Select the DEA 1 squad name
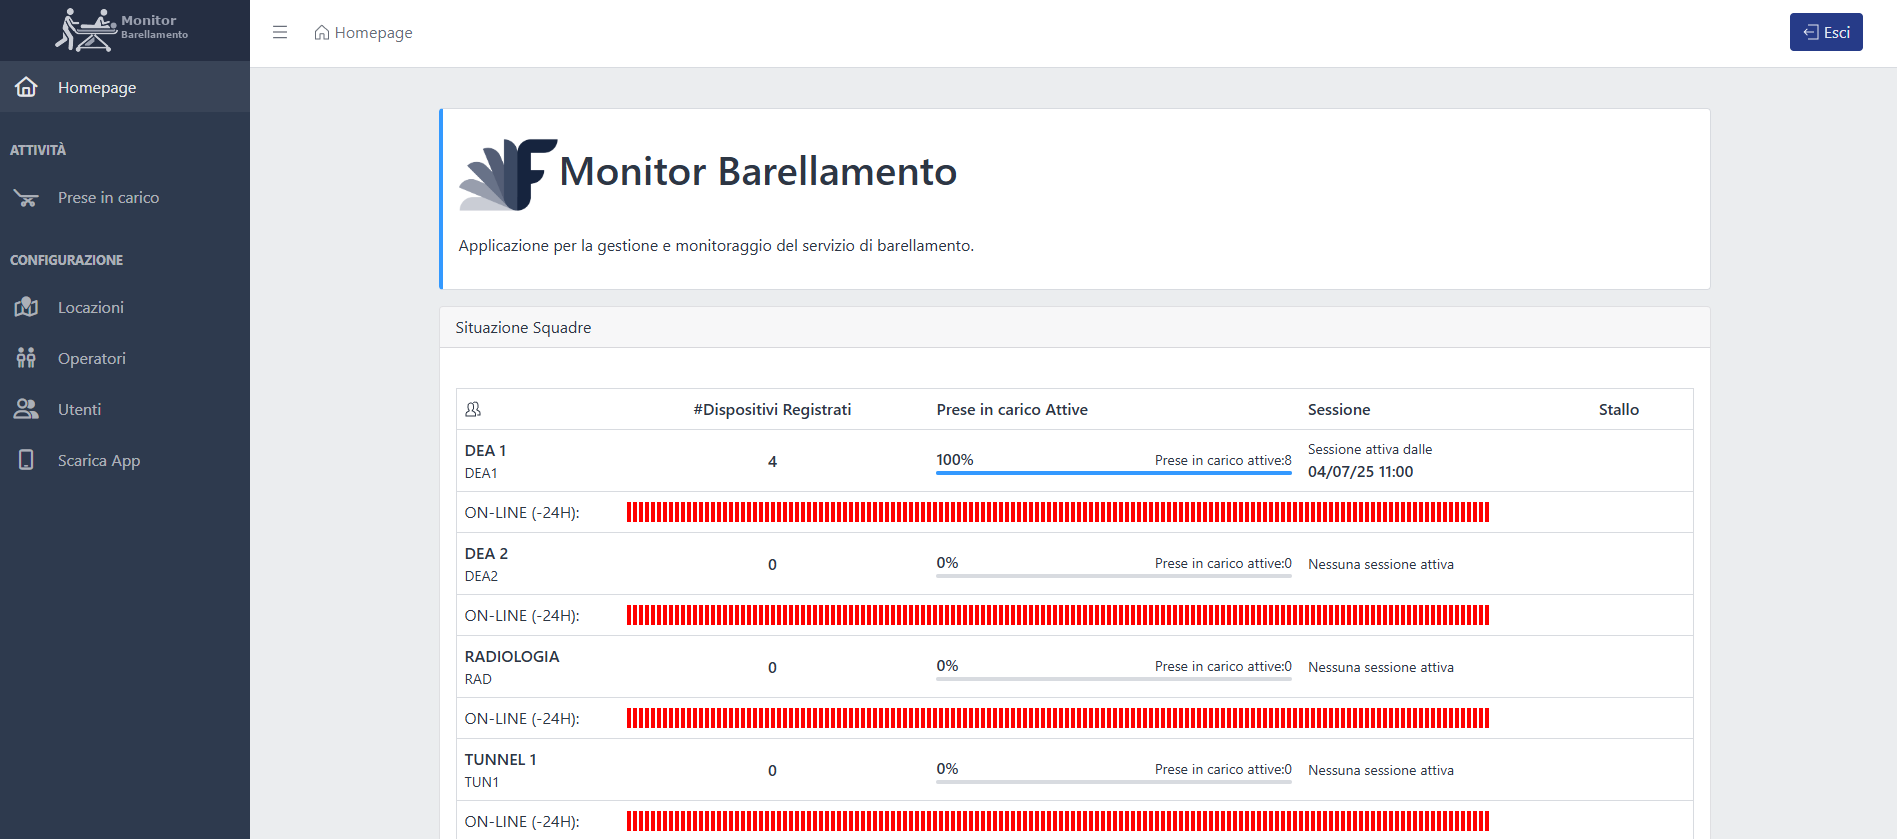1897x839 pixels. (485, 451)
